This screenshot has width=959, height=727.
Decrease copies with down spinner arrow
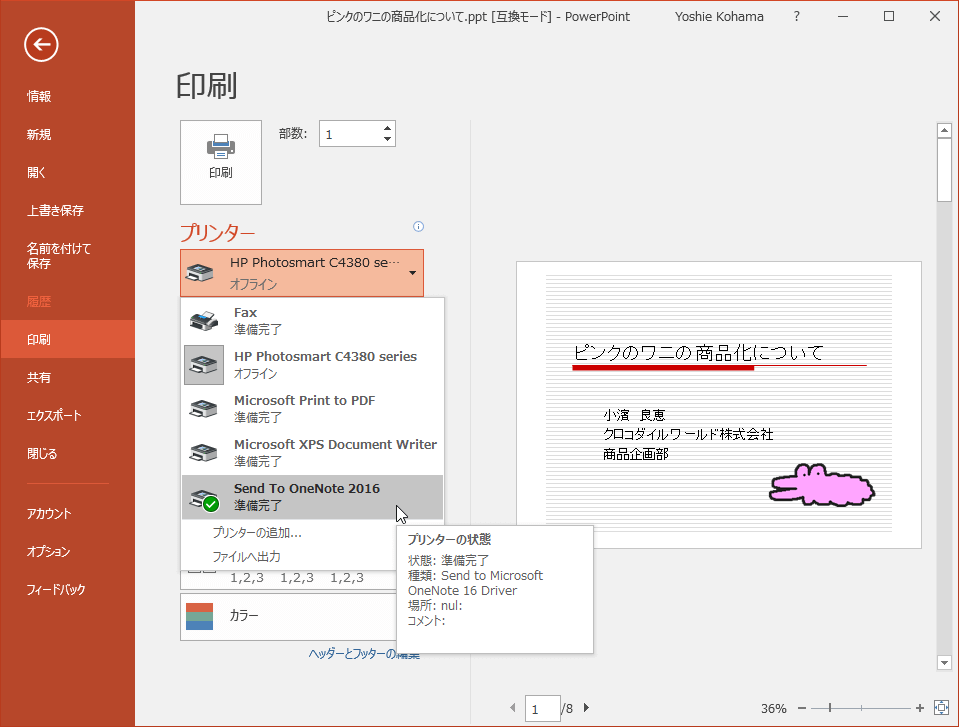click(387, 139)
